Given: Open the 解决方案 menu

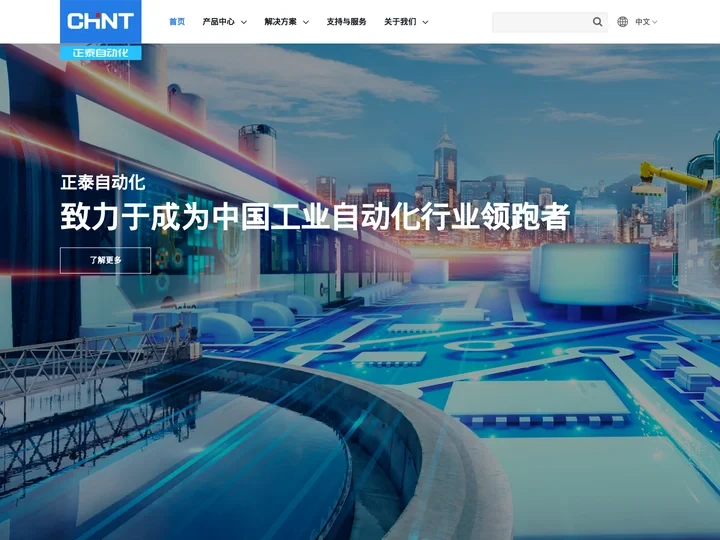Looking at the screenshot, I should point(281,22).
